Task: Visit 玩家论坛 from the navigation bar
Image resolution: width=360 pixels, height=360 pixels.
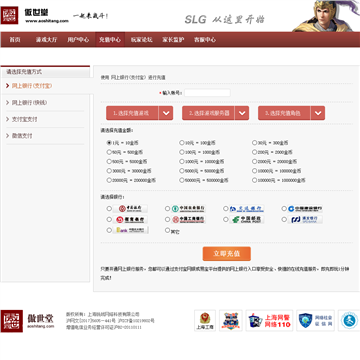Action: [141, 40]
